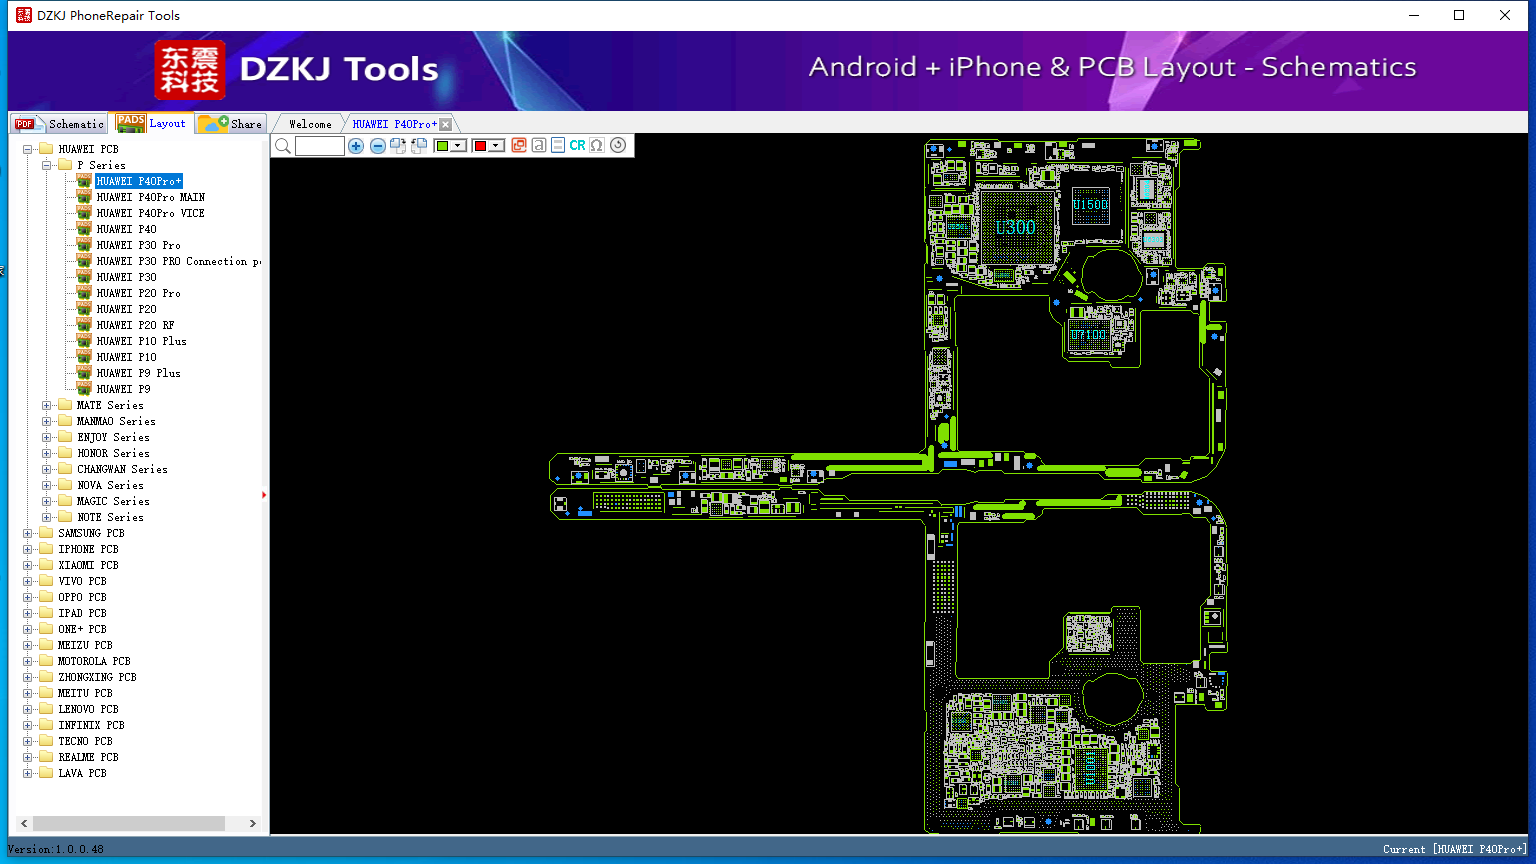Collapse the P Series folder

(46, 165)
